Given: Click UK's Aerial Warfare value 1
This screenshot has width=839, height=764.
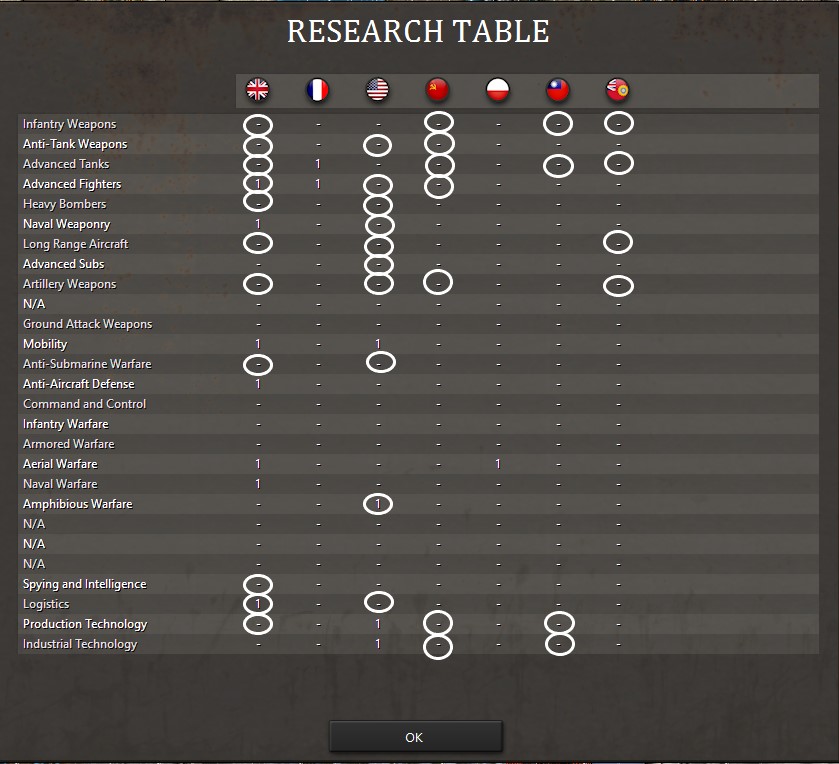Looking at the screenshot, I should click(x=258, y=464).
